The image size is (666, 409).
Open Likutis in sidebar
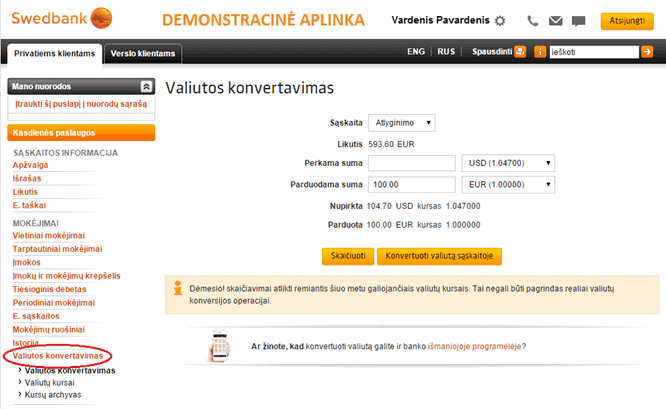tap(25, 192)
